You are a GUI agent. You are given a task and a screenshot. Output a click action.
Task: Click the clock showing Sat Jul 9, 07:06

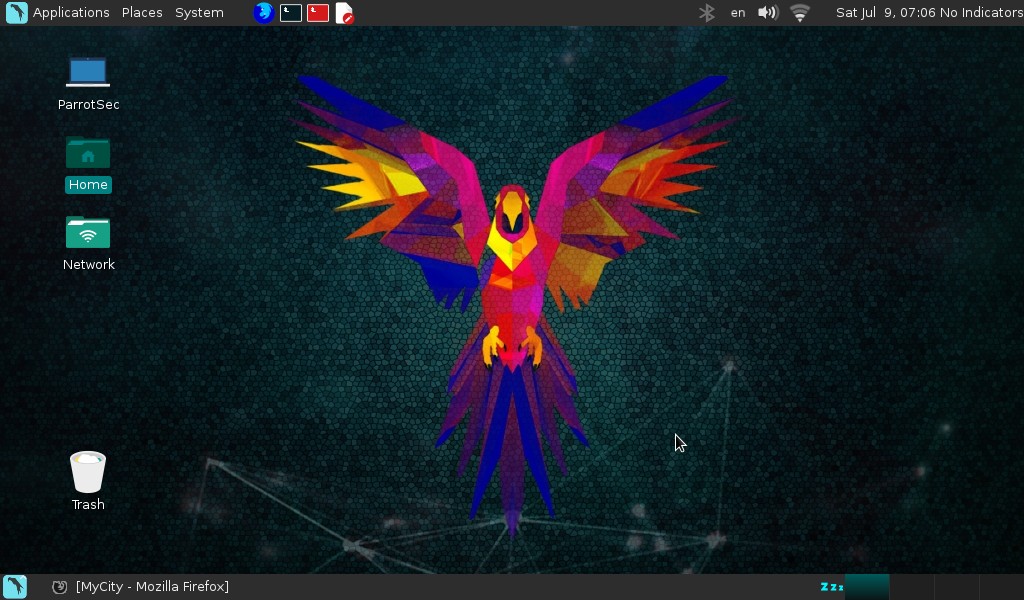pos(886,12)
